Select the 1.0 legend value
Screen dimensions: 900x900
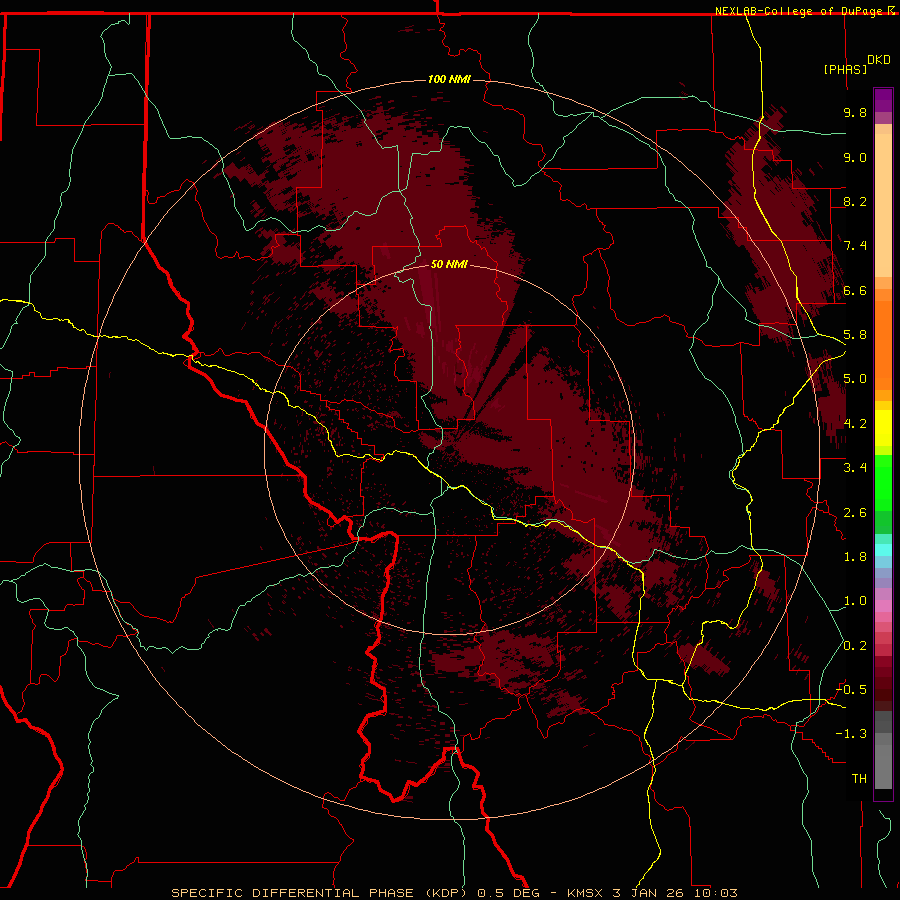coord(855,601)
